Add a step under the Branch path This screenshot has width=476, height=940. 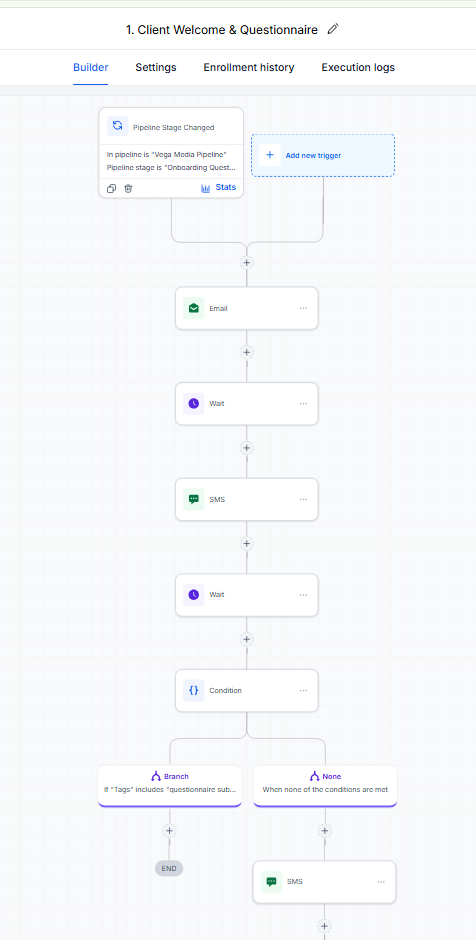169,831
